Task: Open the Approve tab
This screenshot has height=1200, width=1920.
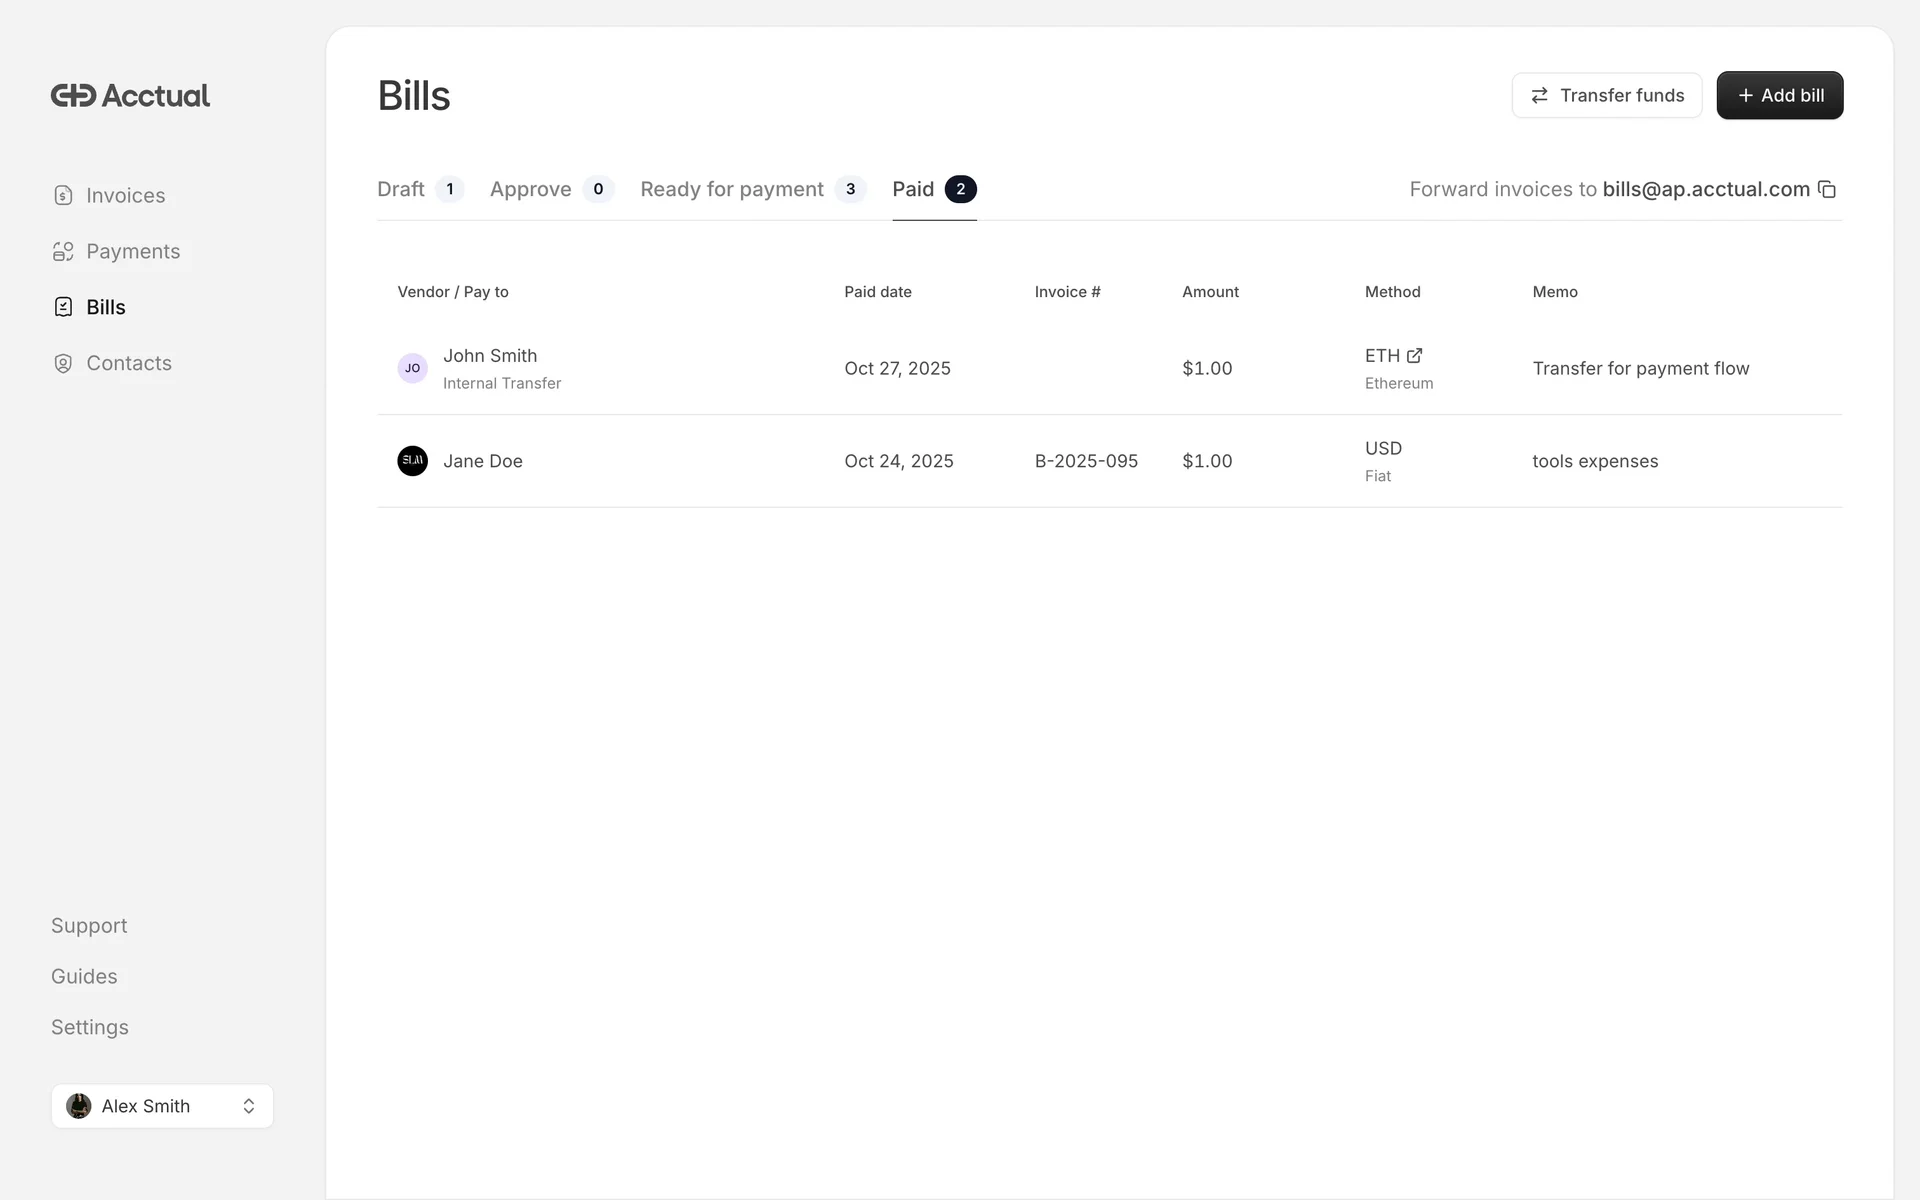Action: pos(531,190)
